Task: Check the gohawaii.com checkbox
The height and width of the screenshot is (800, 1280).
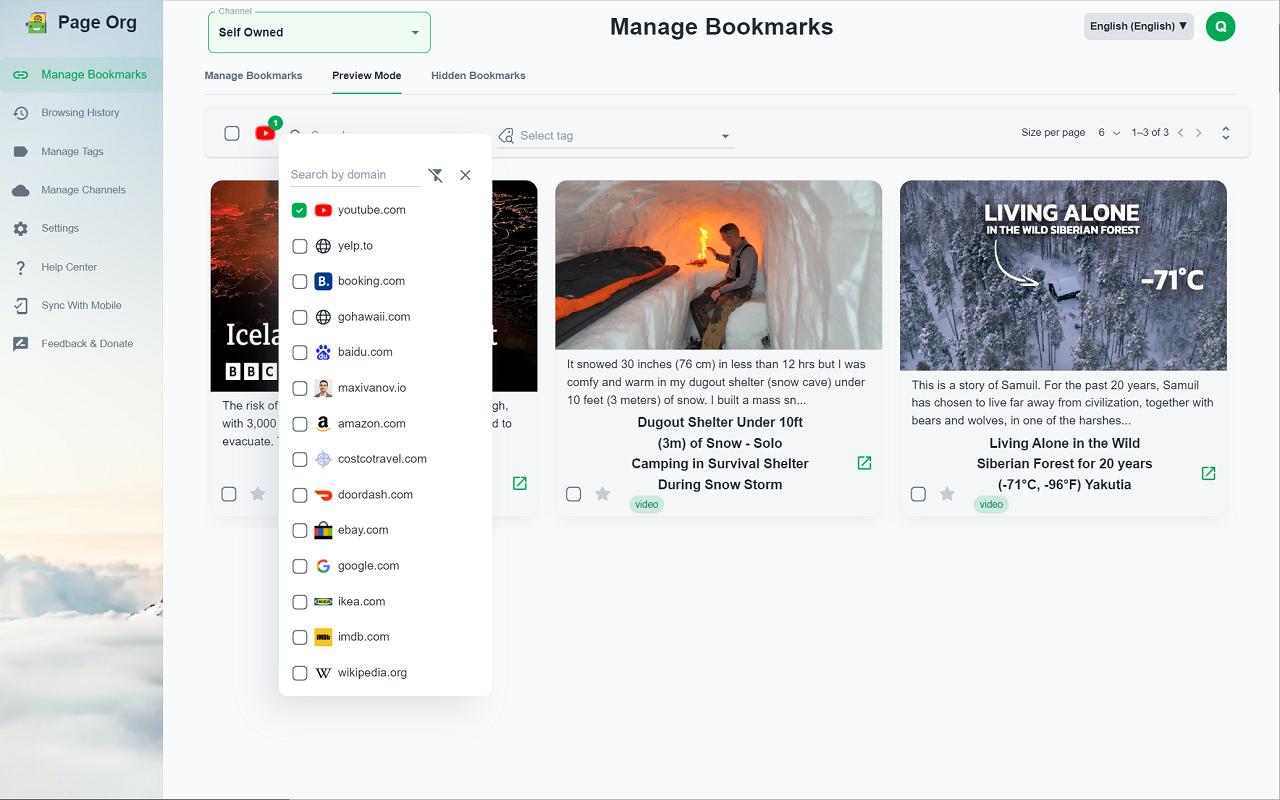Action: [299, 317]
